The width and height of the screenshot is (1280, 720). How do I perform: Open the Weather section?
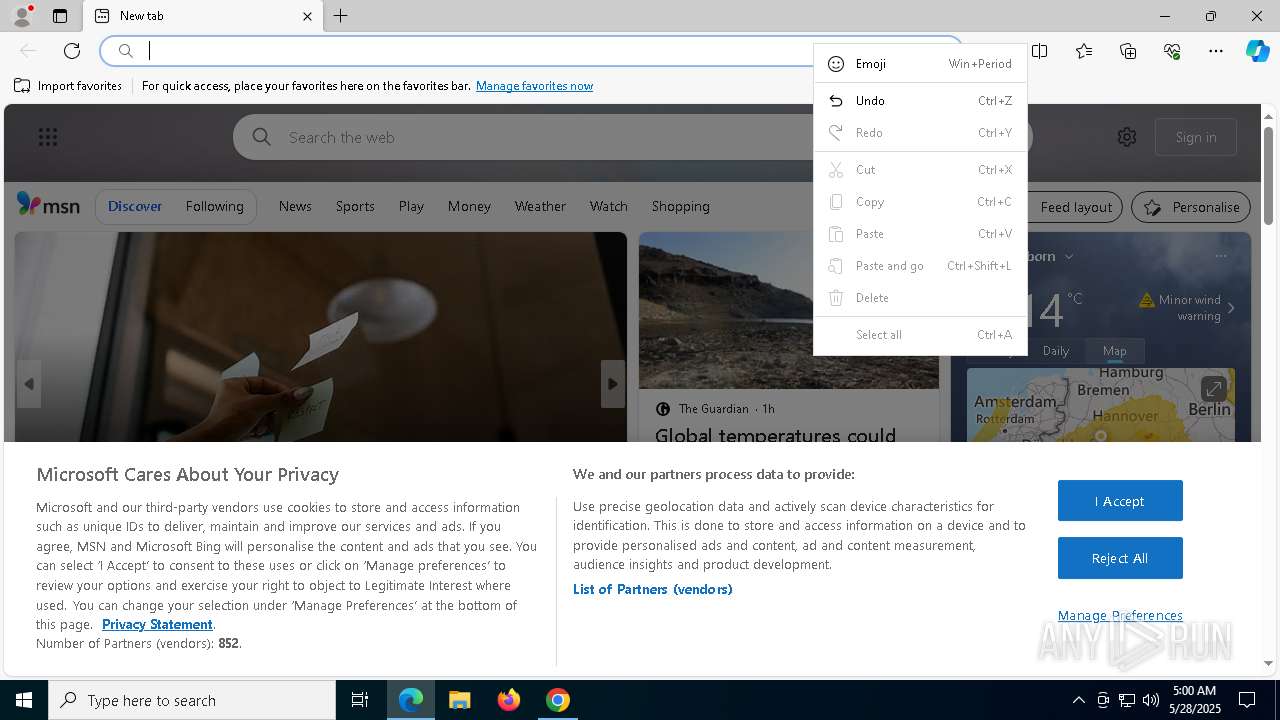coord(540,206)
